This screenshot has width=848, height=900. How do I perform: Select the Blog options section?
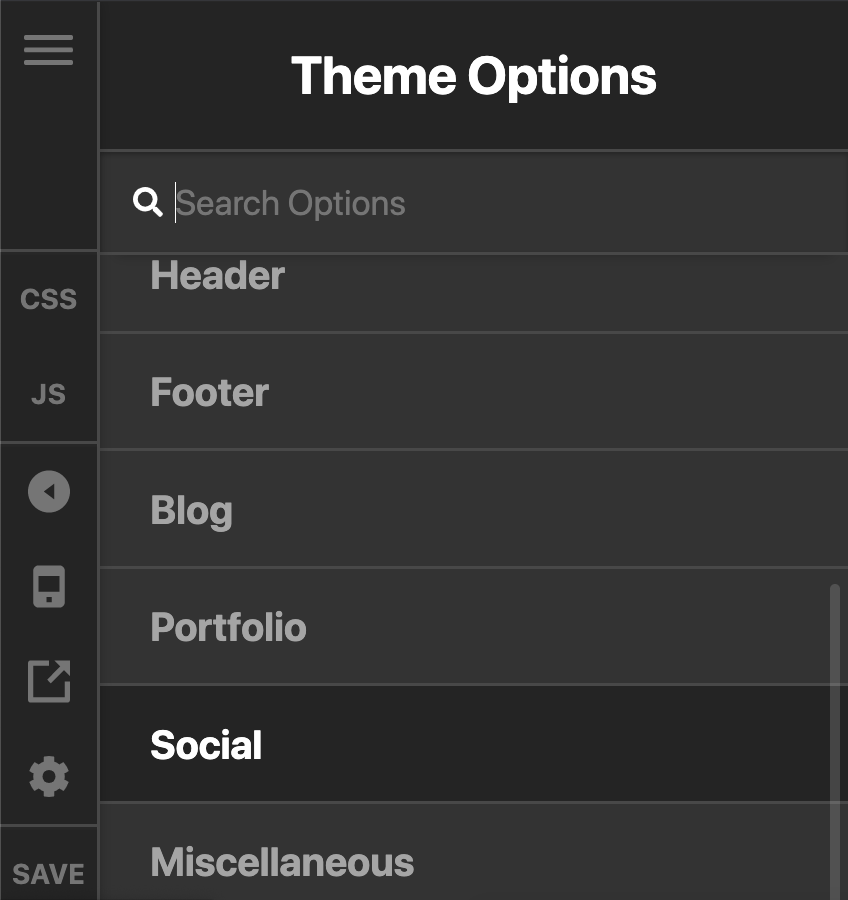tap(474, 510)
